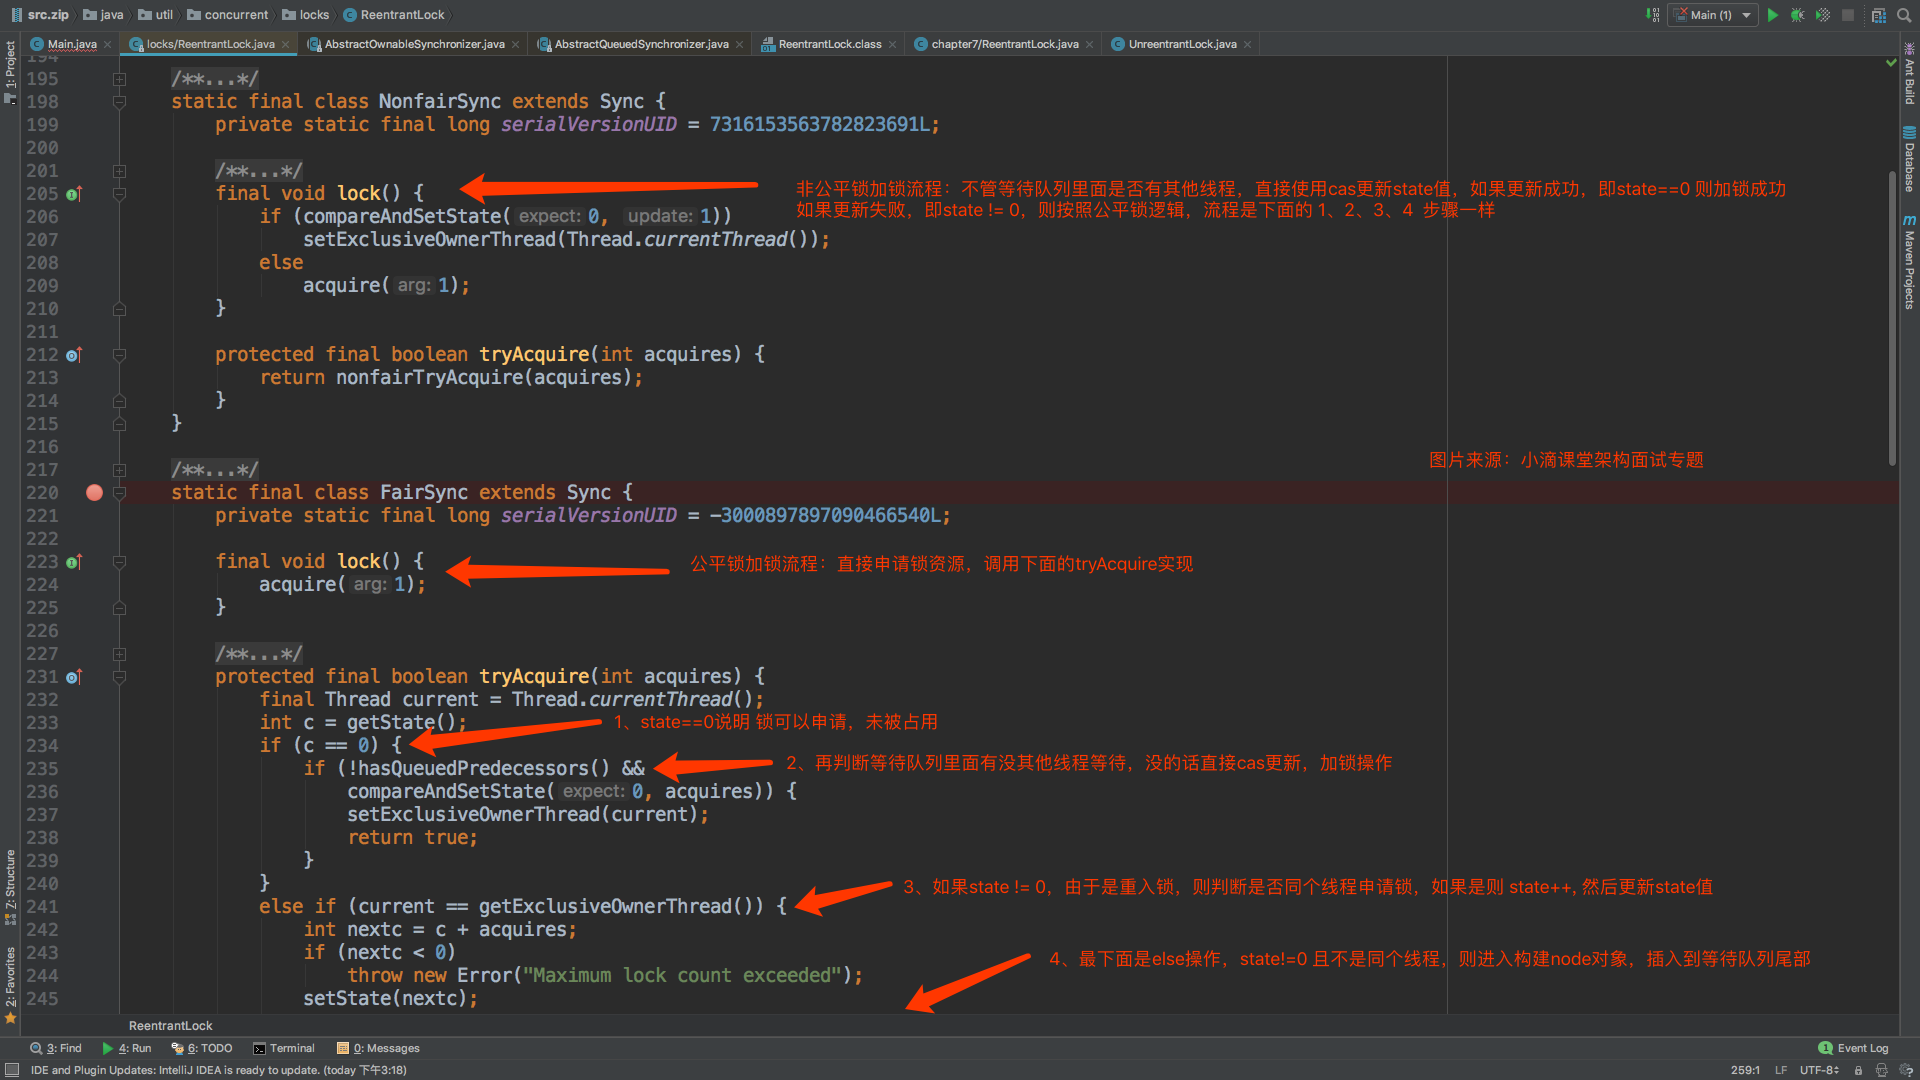
Task: Expand folded comment on line 195
Action: coord(119,79)
